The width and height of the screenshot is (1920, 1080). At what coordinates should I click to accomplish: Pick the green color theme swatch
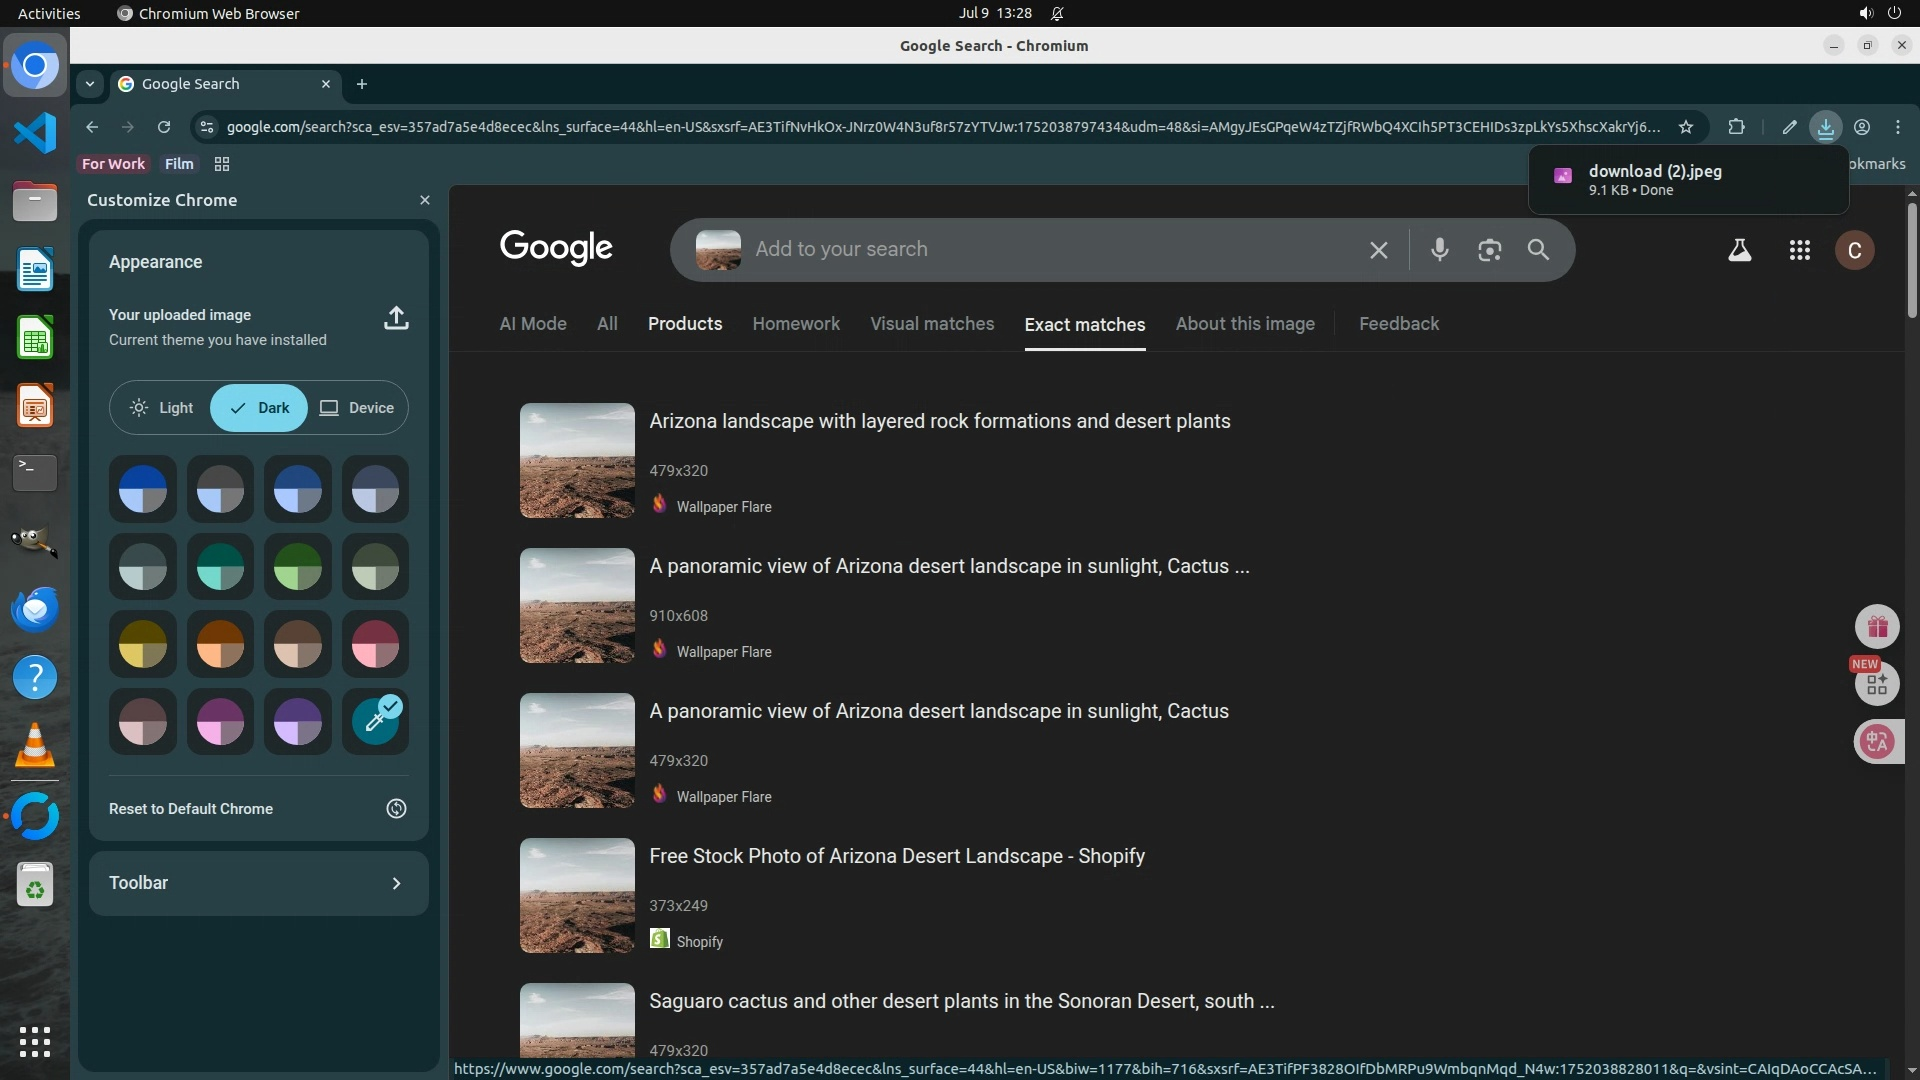click(298, 567)
